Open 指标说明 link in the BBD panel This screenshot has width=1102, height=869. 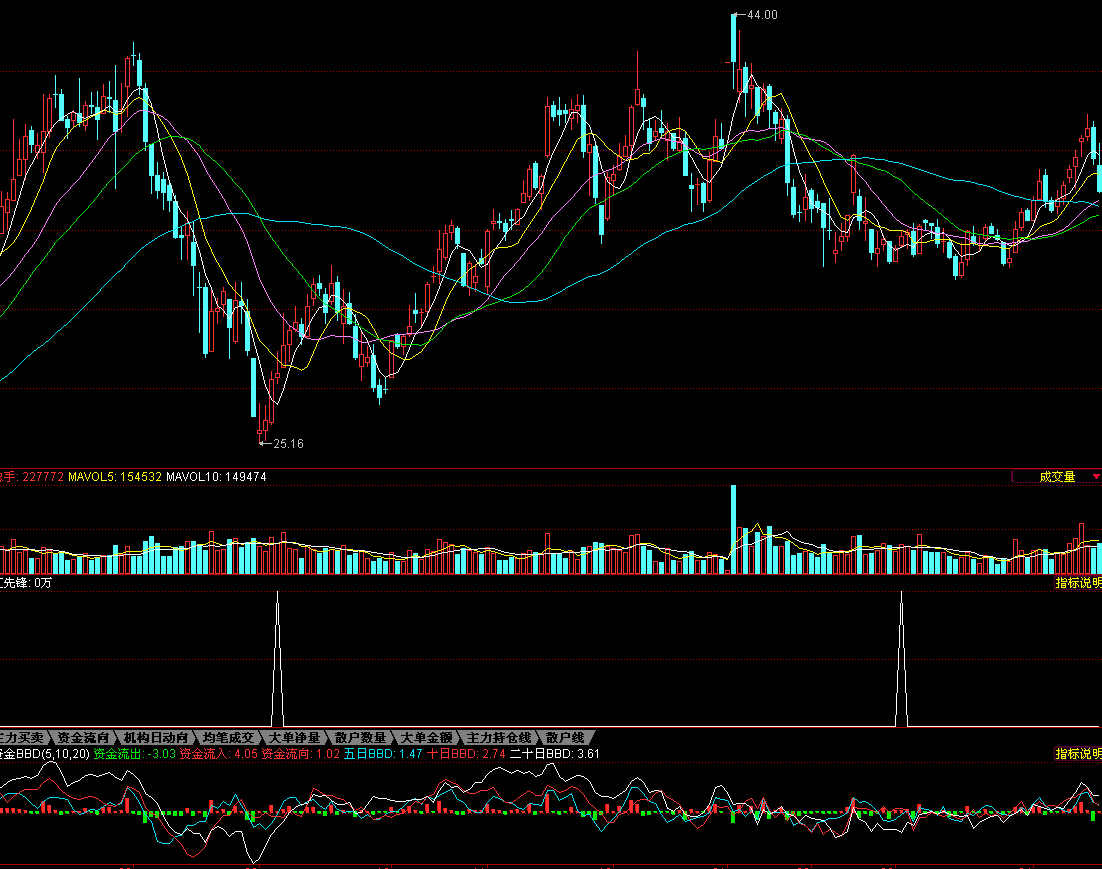point(1078,753)
